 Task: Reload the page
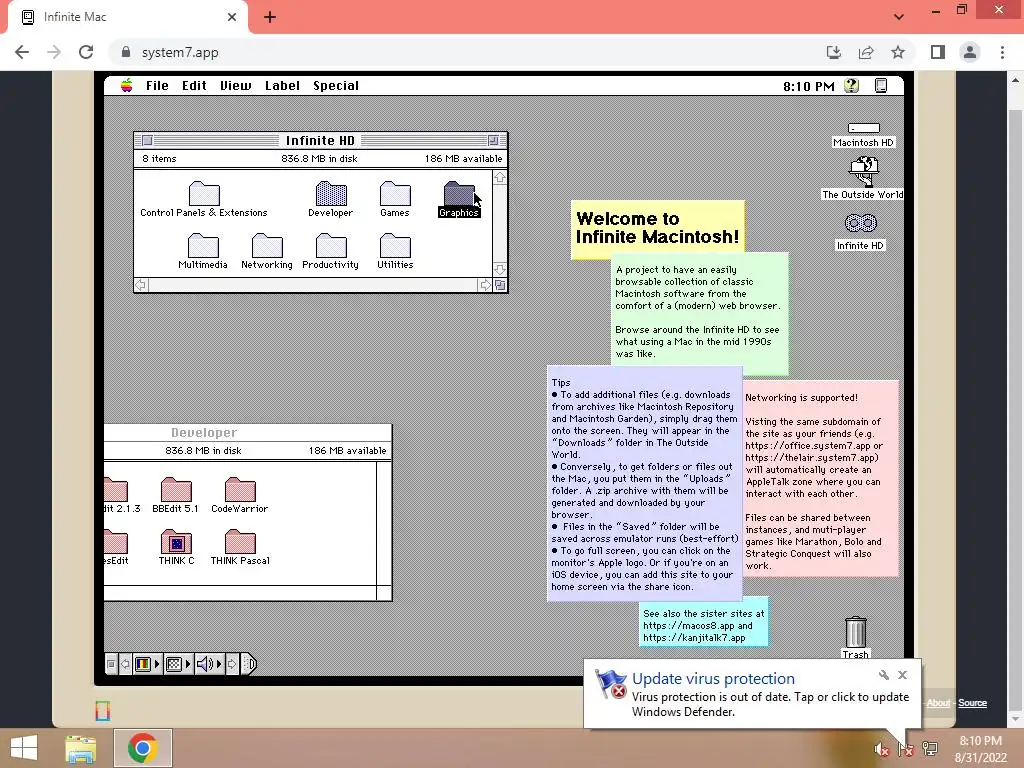86,52
